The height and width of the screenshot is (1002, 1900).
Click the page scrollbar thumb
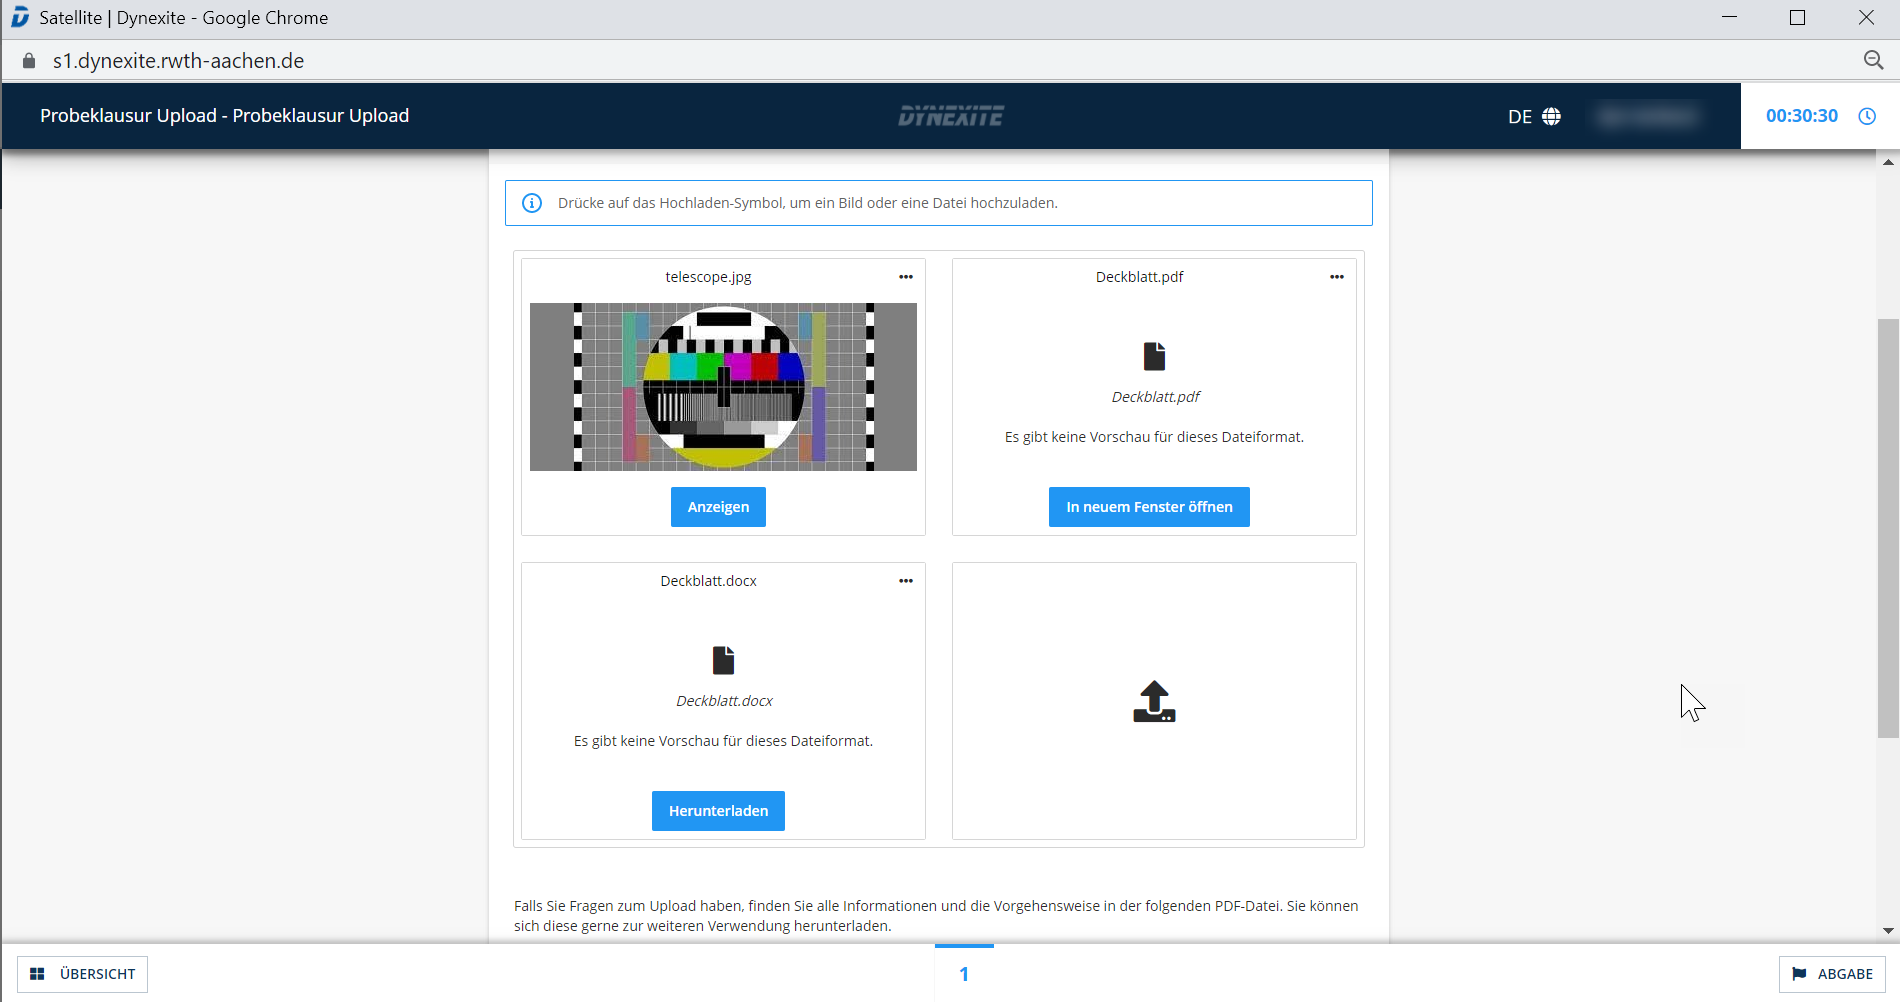[1888, 528]
